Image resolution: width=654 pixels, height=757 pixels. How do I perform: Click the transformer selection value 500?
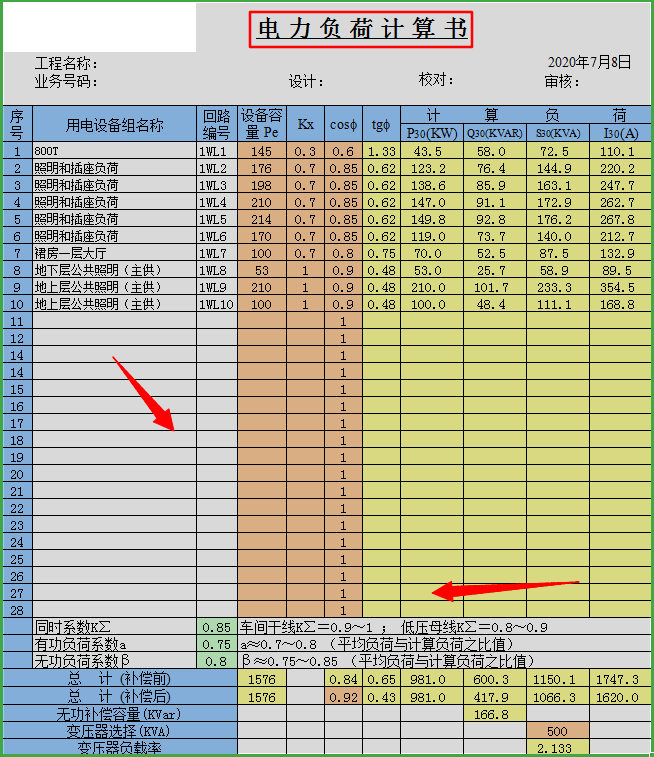click(x=558, y=730)
